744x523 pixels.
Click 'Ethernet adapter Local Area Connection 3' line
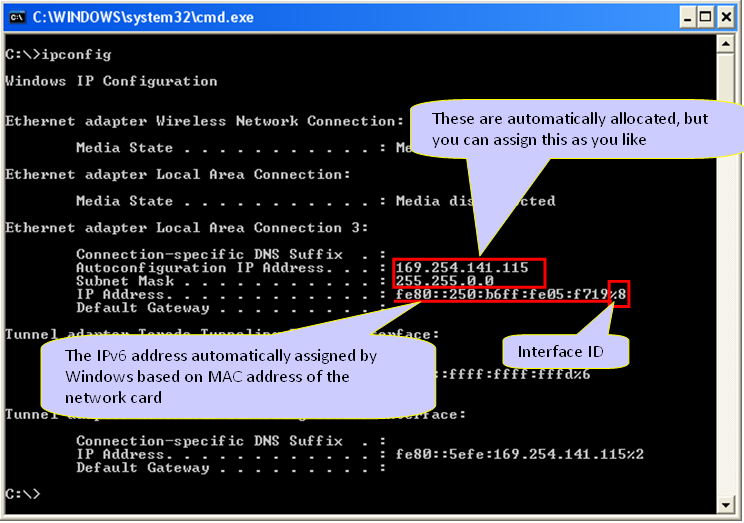[x=187, y=228]
